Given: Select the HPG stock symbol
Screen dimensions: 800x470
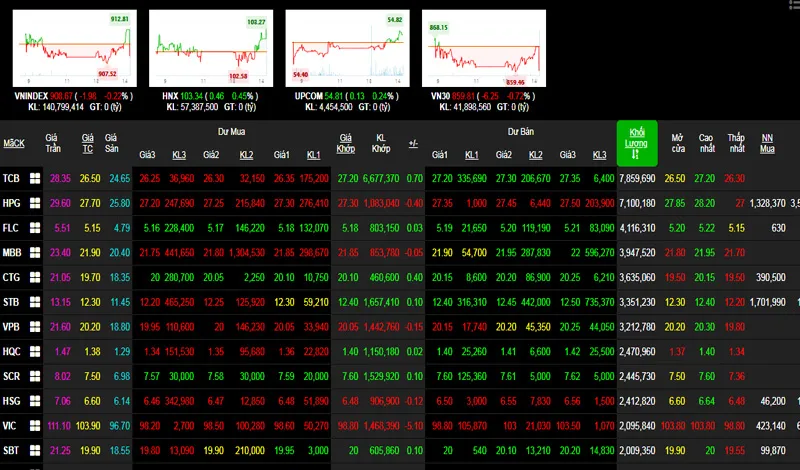Looking at the screenshot, I should click(x=11, y=203).
